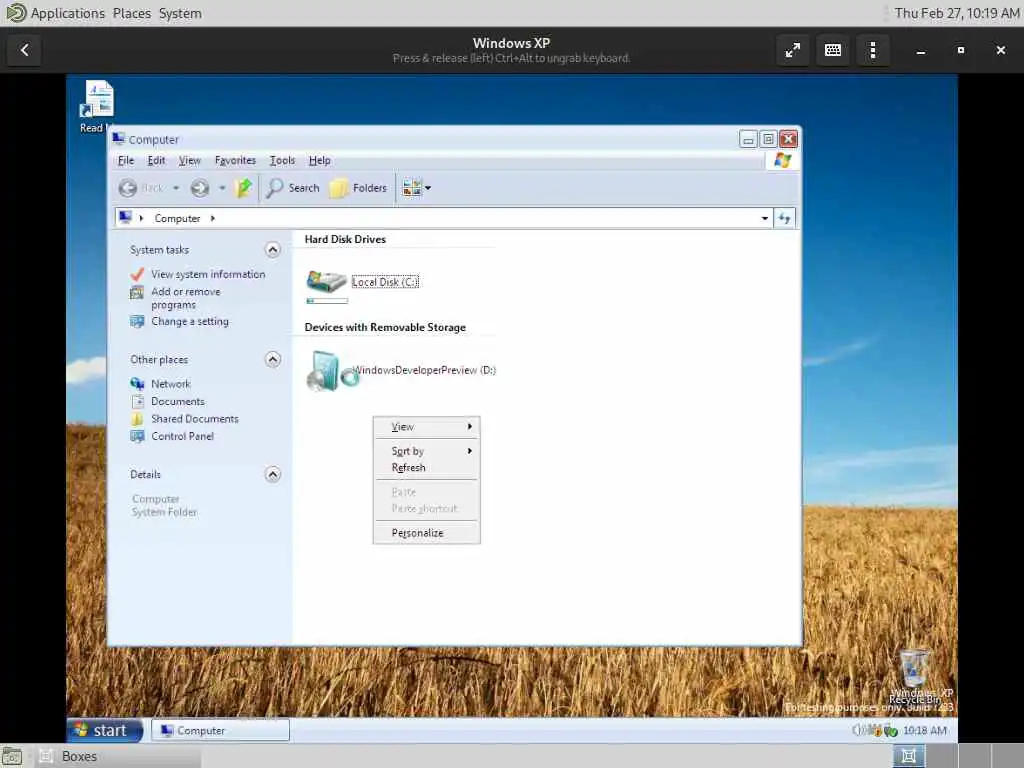Choose Refresh in context menu
Screen dimensions: 1024x768
coord(426,468)
